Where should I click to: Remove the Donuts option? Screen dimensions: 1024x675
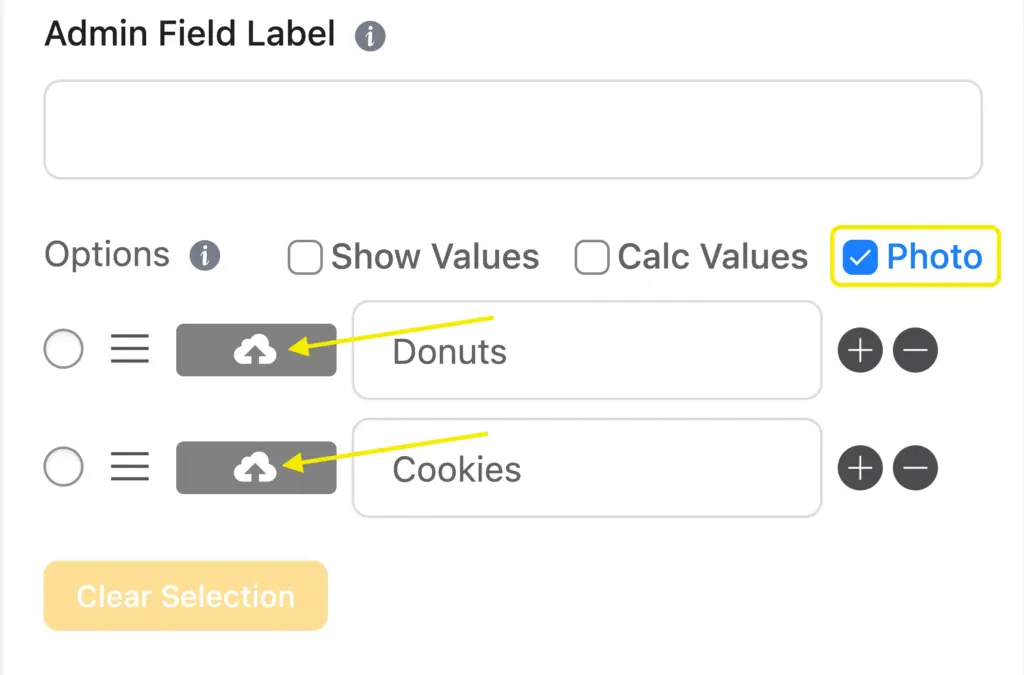(915, 350)
